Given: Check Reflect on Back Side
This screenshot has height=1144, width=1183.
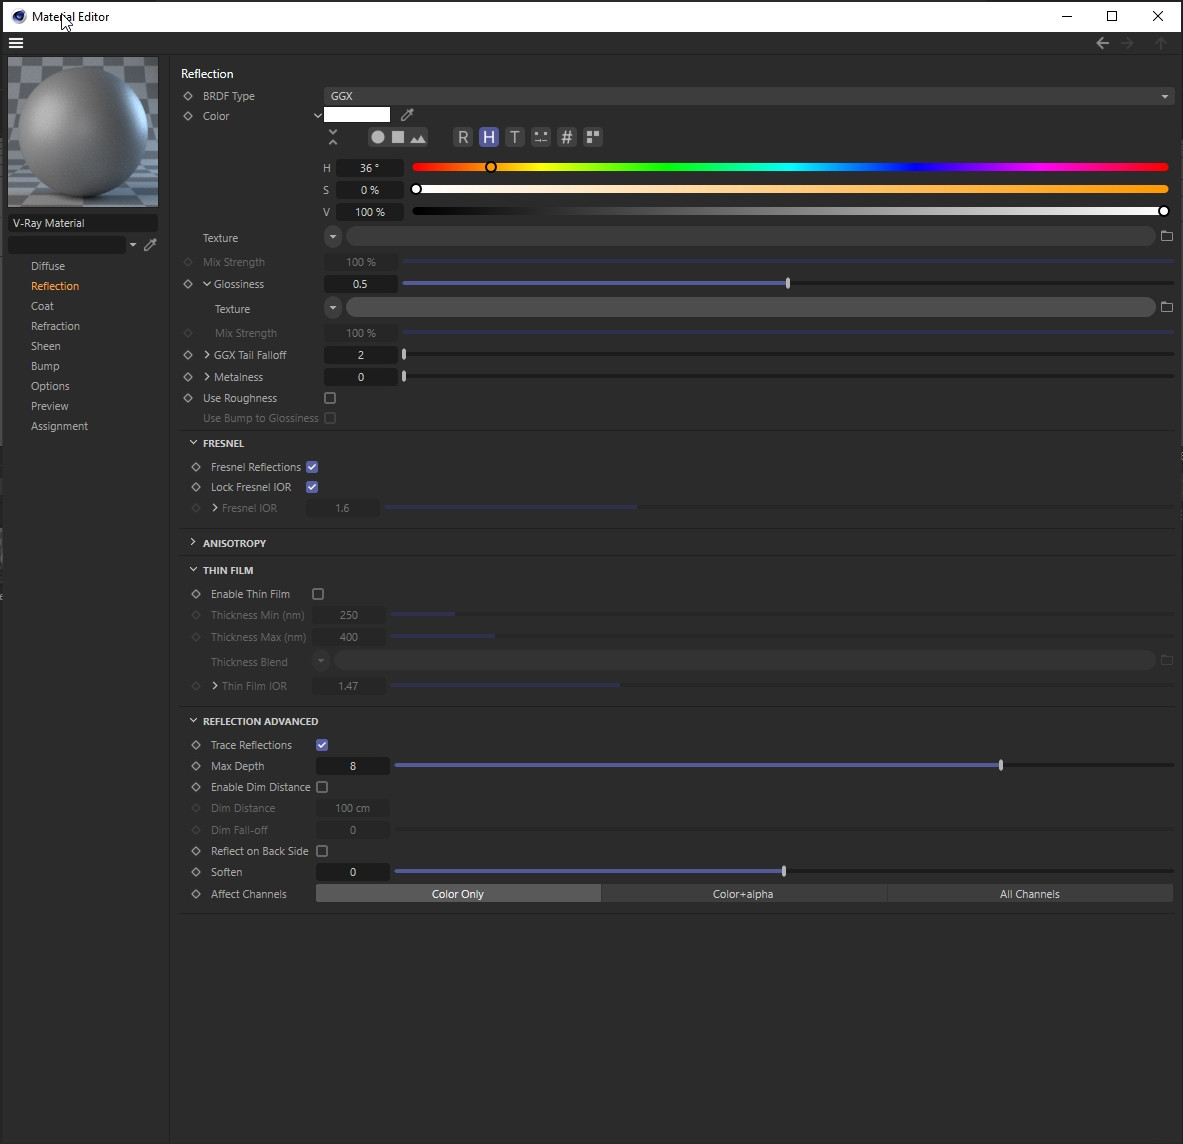Looking at the screenshot, I should [322, 851].
